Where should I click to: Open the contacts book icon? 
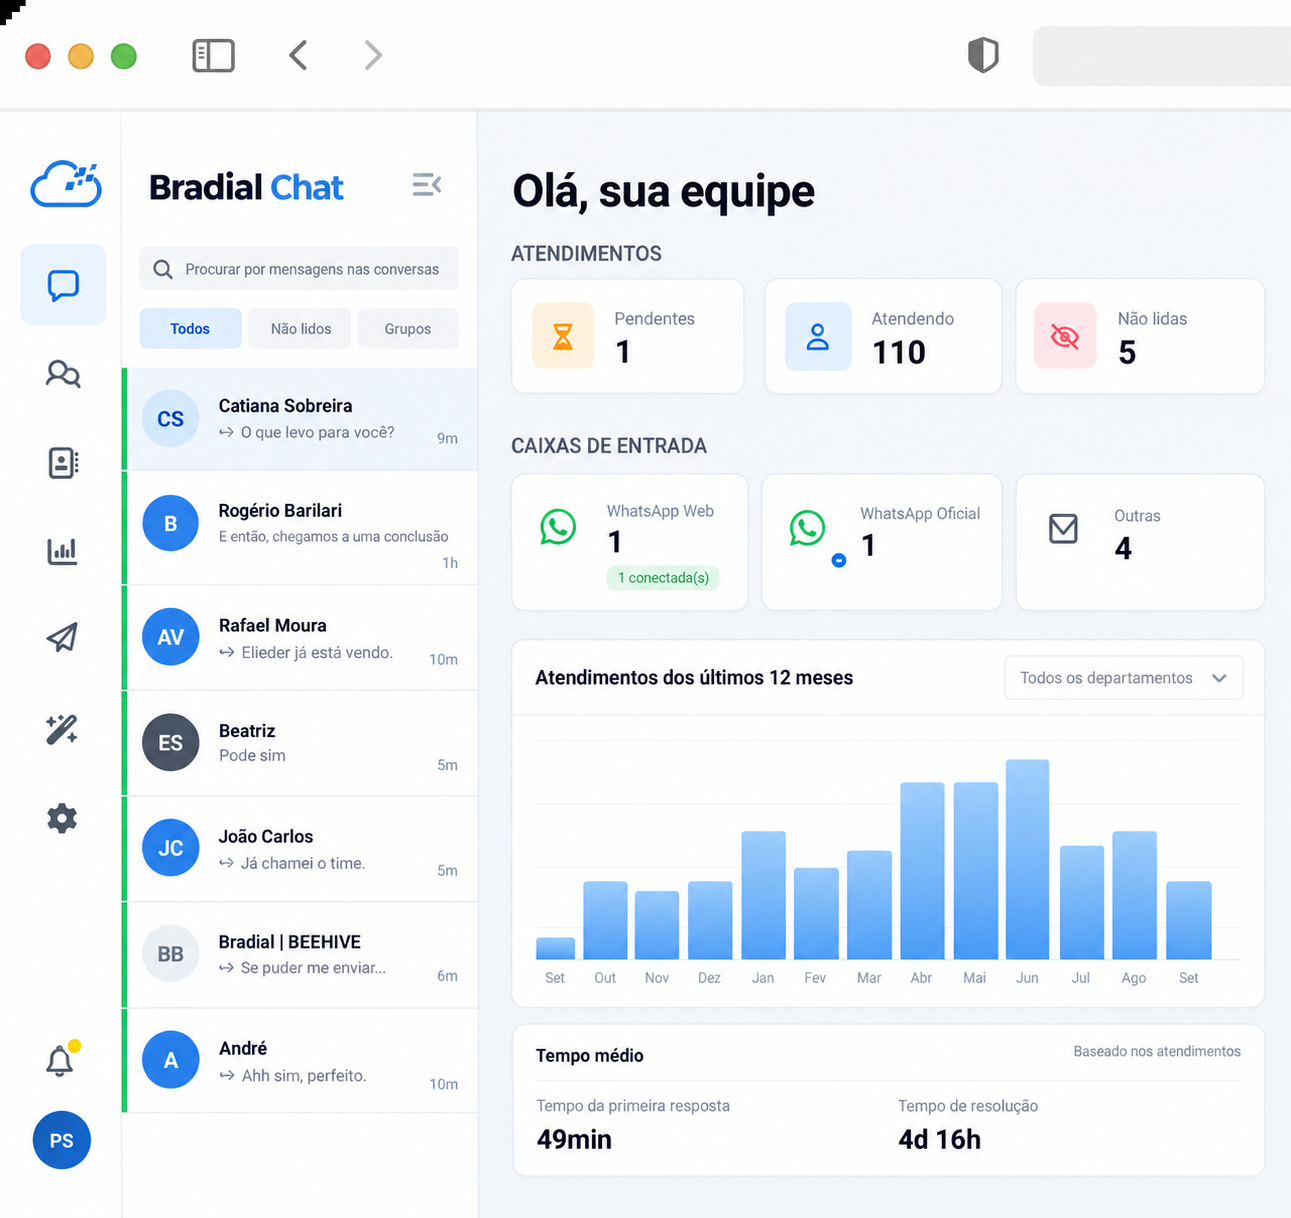click(63, 462)
